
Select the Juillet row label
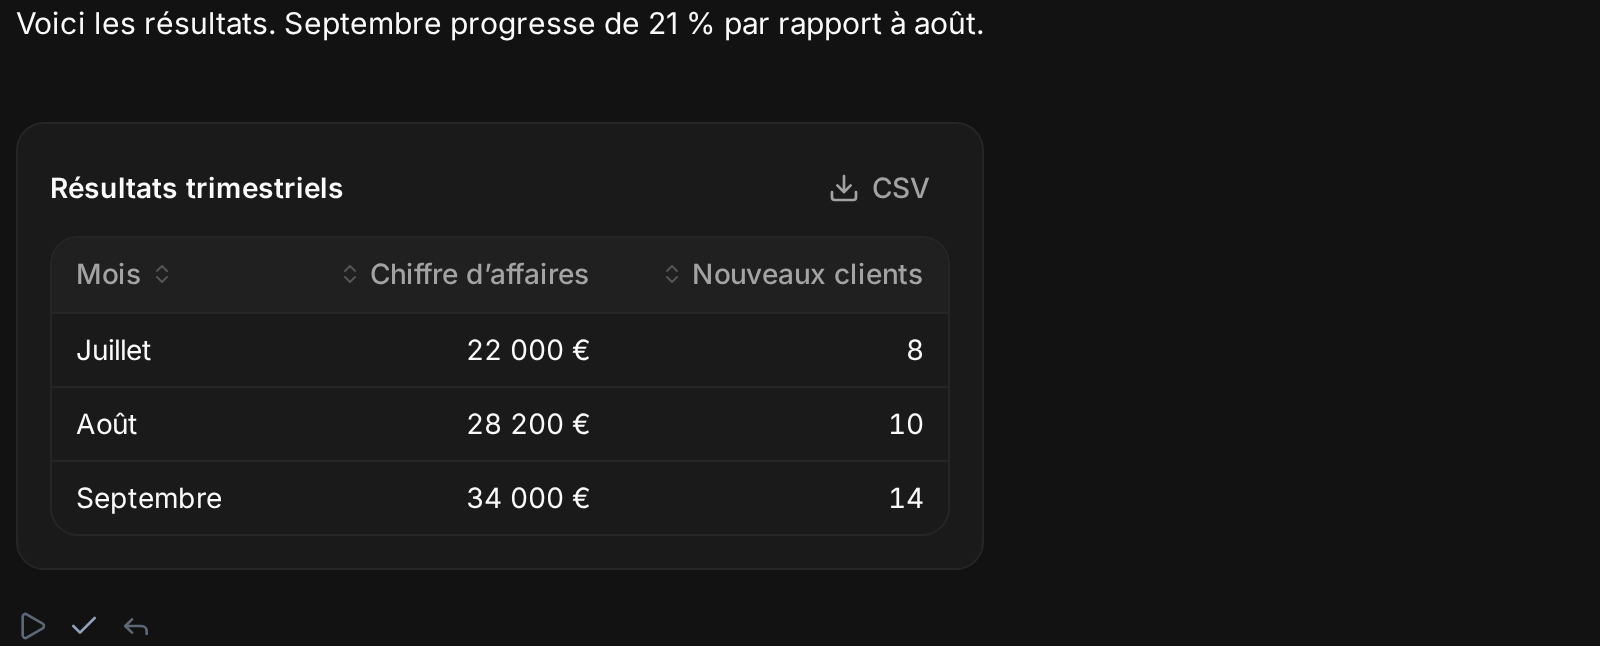[114, 350]
